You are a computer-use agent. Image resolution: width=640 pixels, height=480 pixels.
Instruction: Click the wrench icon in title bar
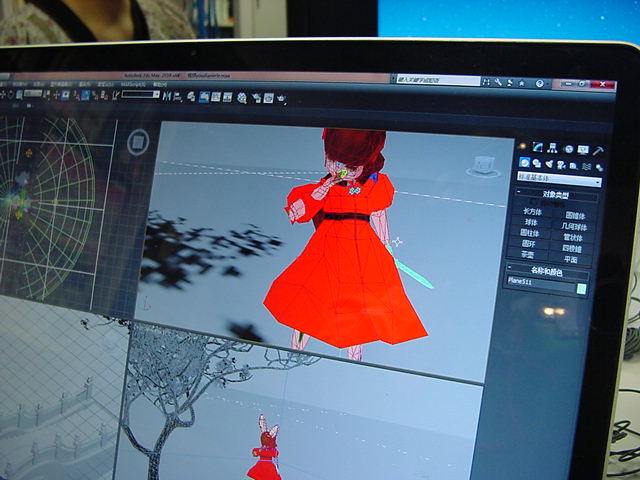click(x=498, y=82)
